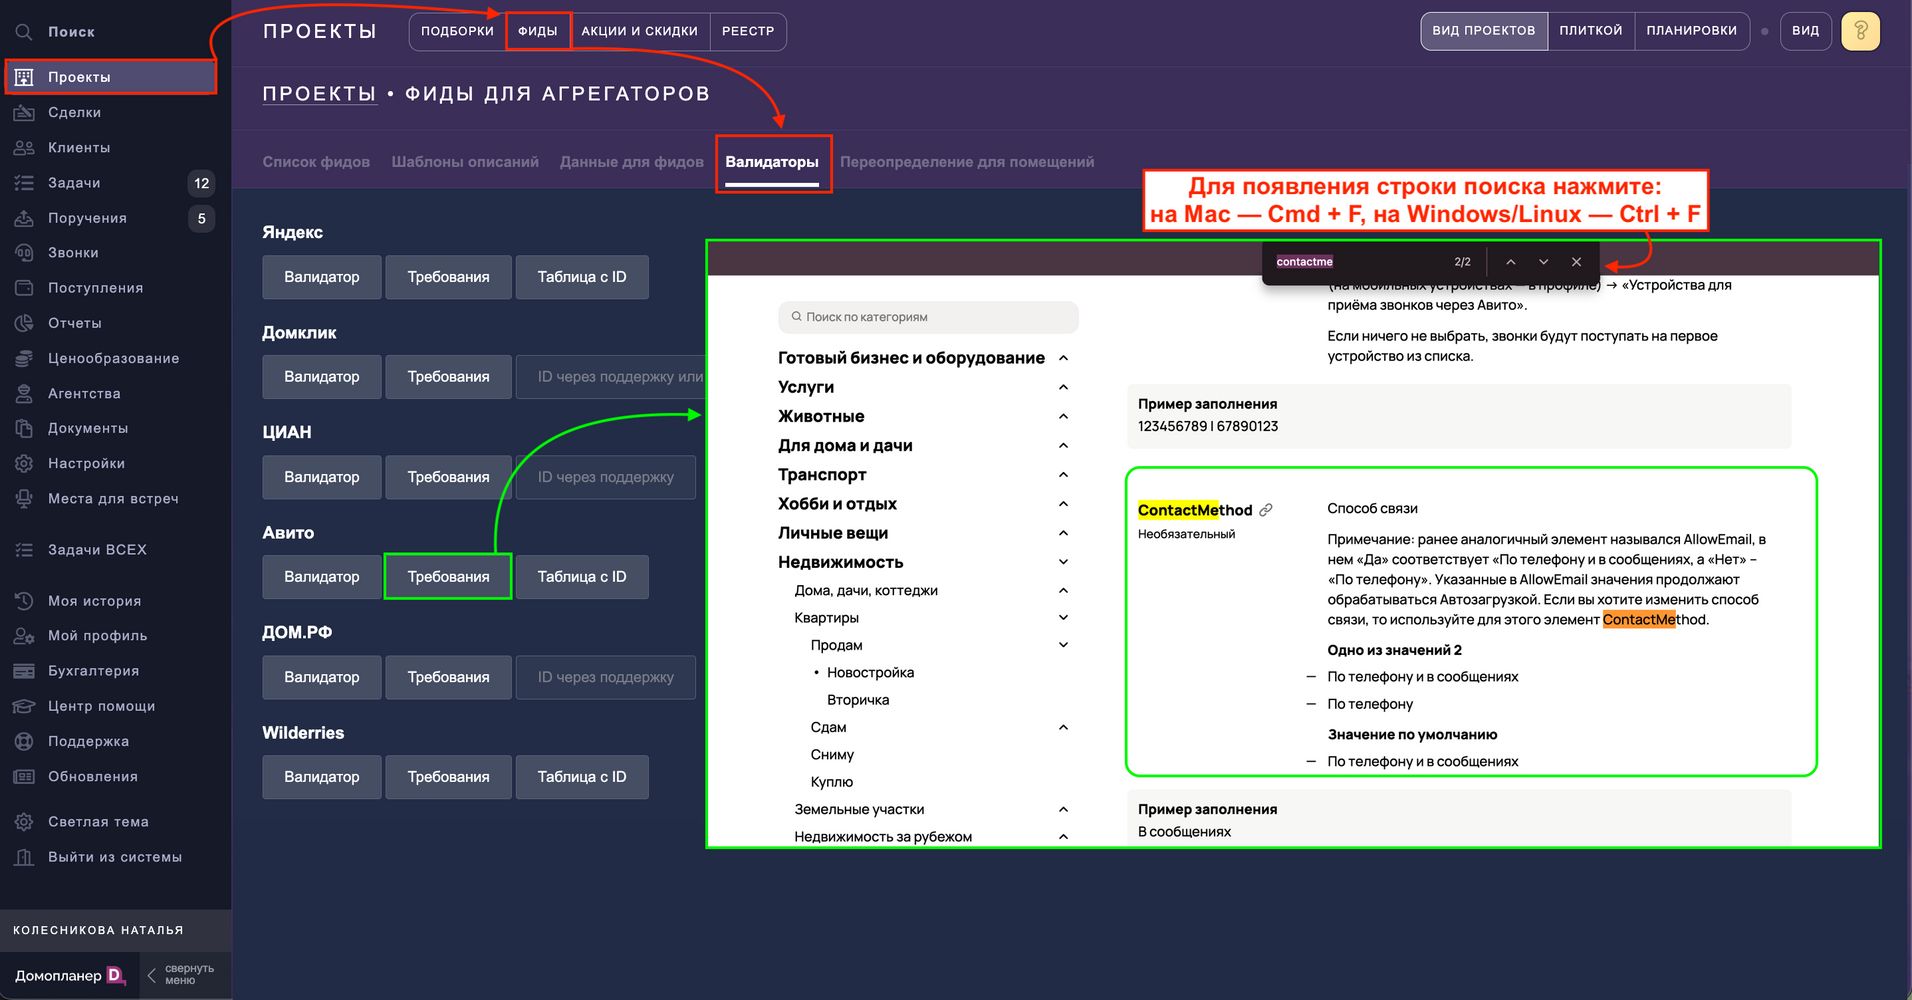
Task: Click the Задачи list icon
Action: coord(24,183)
